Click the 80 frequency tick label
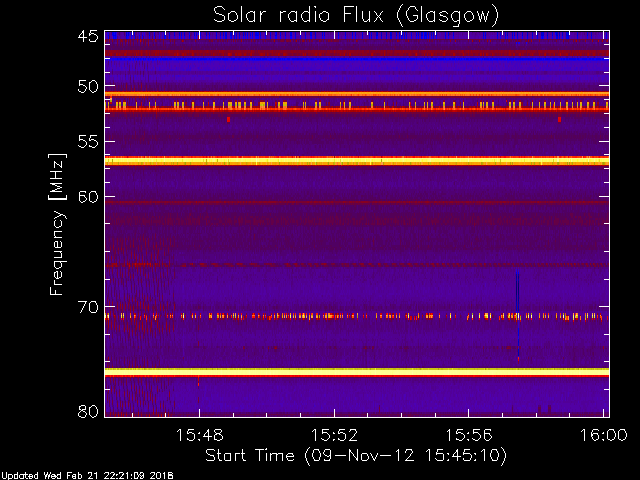The height and width of the screenshot is (480, 640). [88, 411]
